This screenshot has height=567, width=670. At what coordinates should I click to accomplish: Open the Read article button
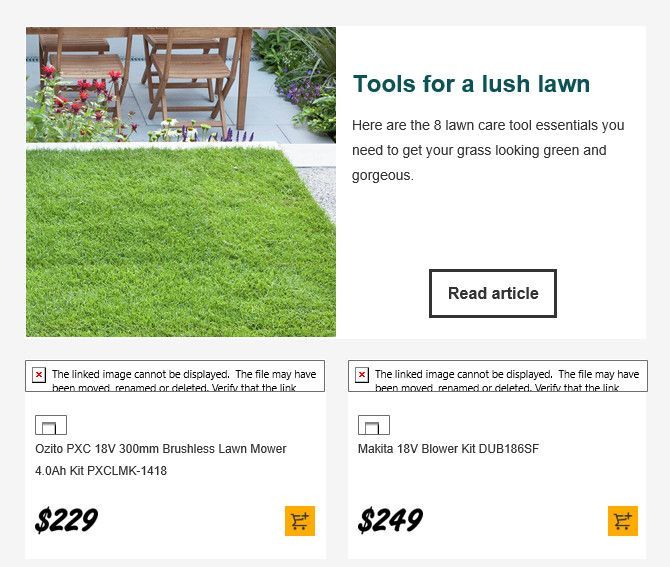(x=493, y=294)
